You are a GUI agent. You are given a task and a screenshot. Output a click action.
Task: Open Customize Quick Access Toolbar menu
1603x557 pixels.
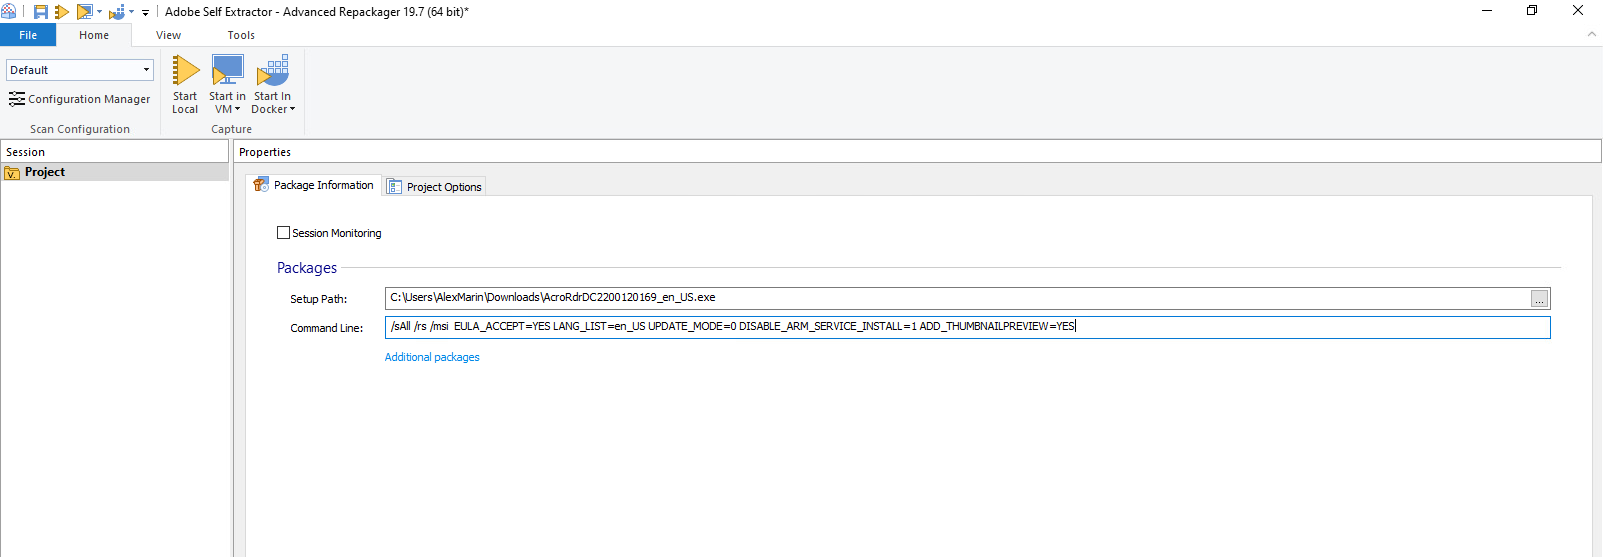pos(145,13)
